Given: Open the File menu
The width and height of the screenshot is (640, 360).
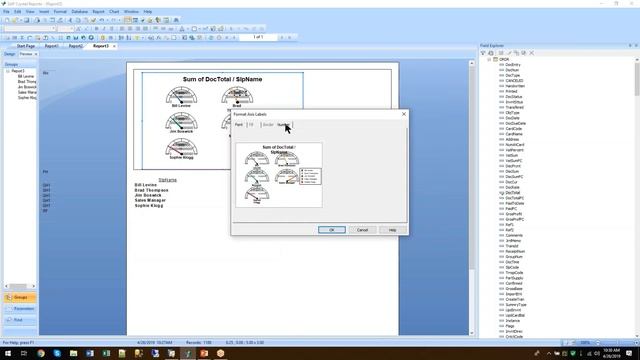Looking at the screenshot, I should (6, 11).
